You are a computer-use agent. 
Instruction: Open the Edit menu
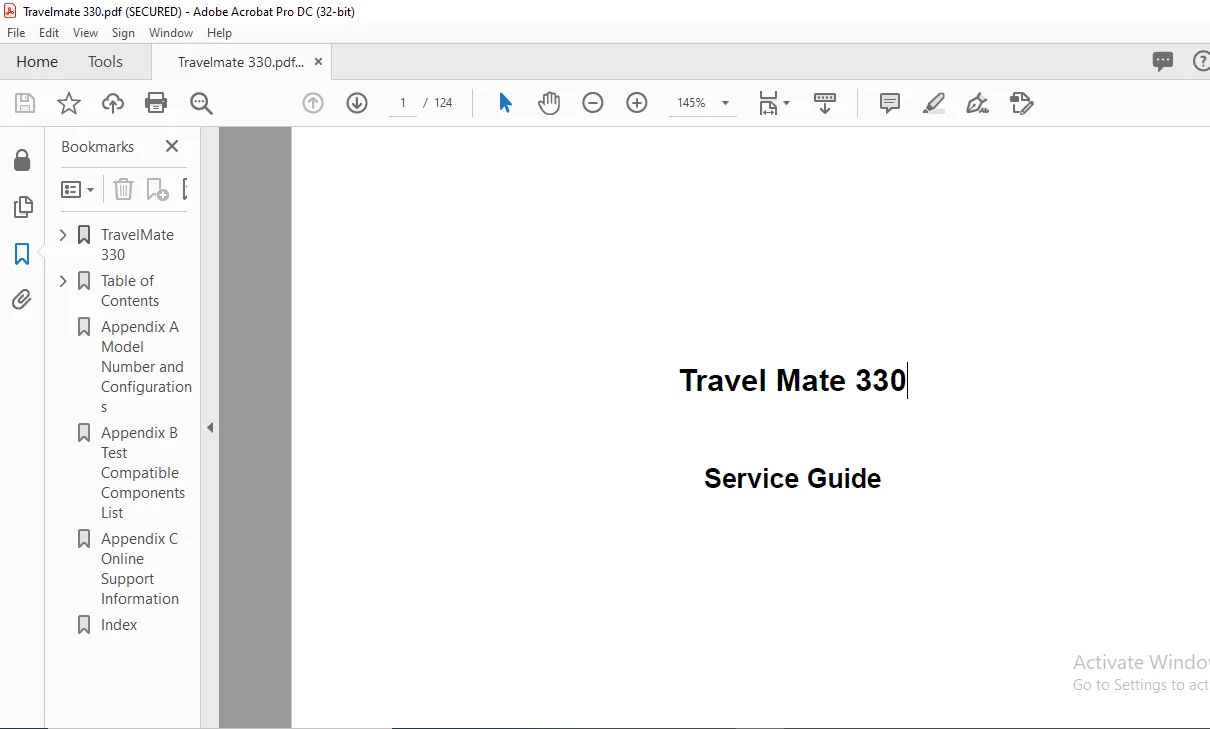(49, 33)
